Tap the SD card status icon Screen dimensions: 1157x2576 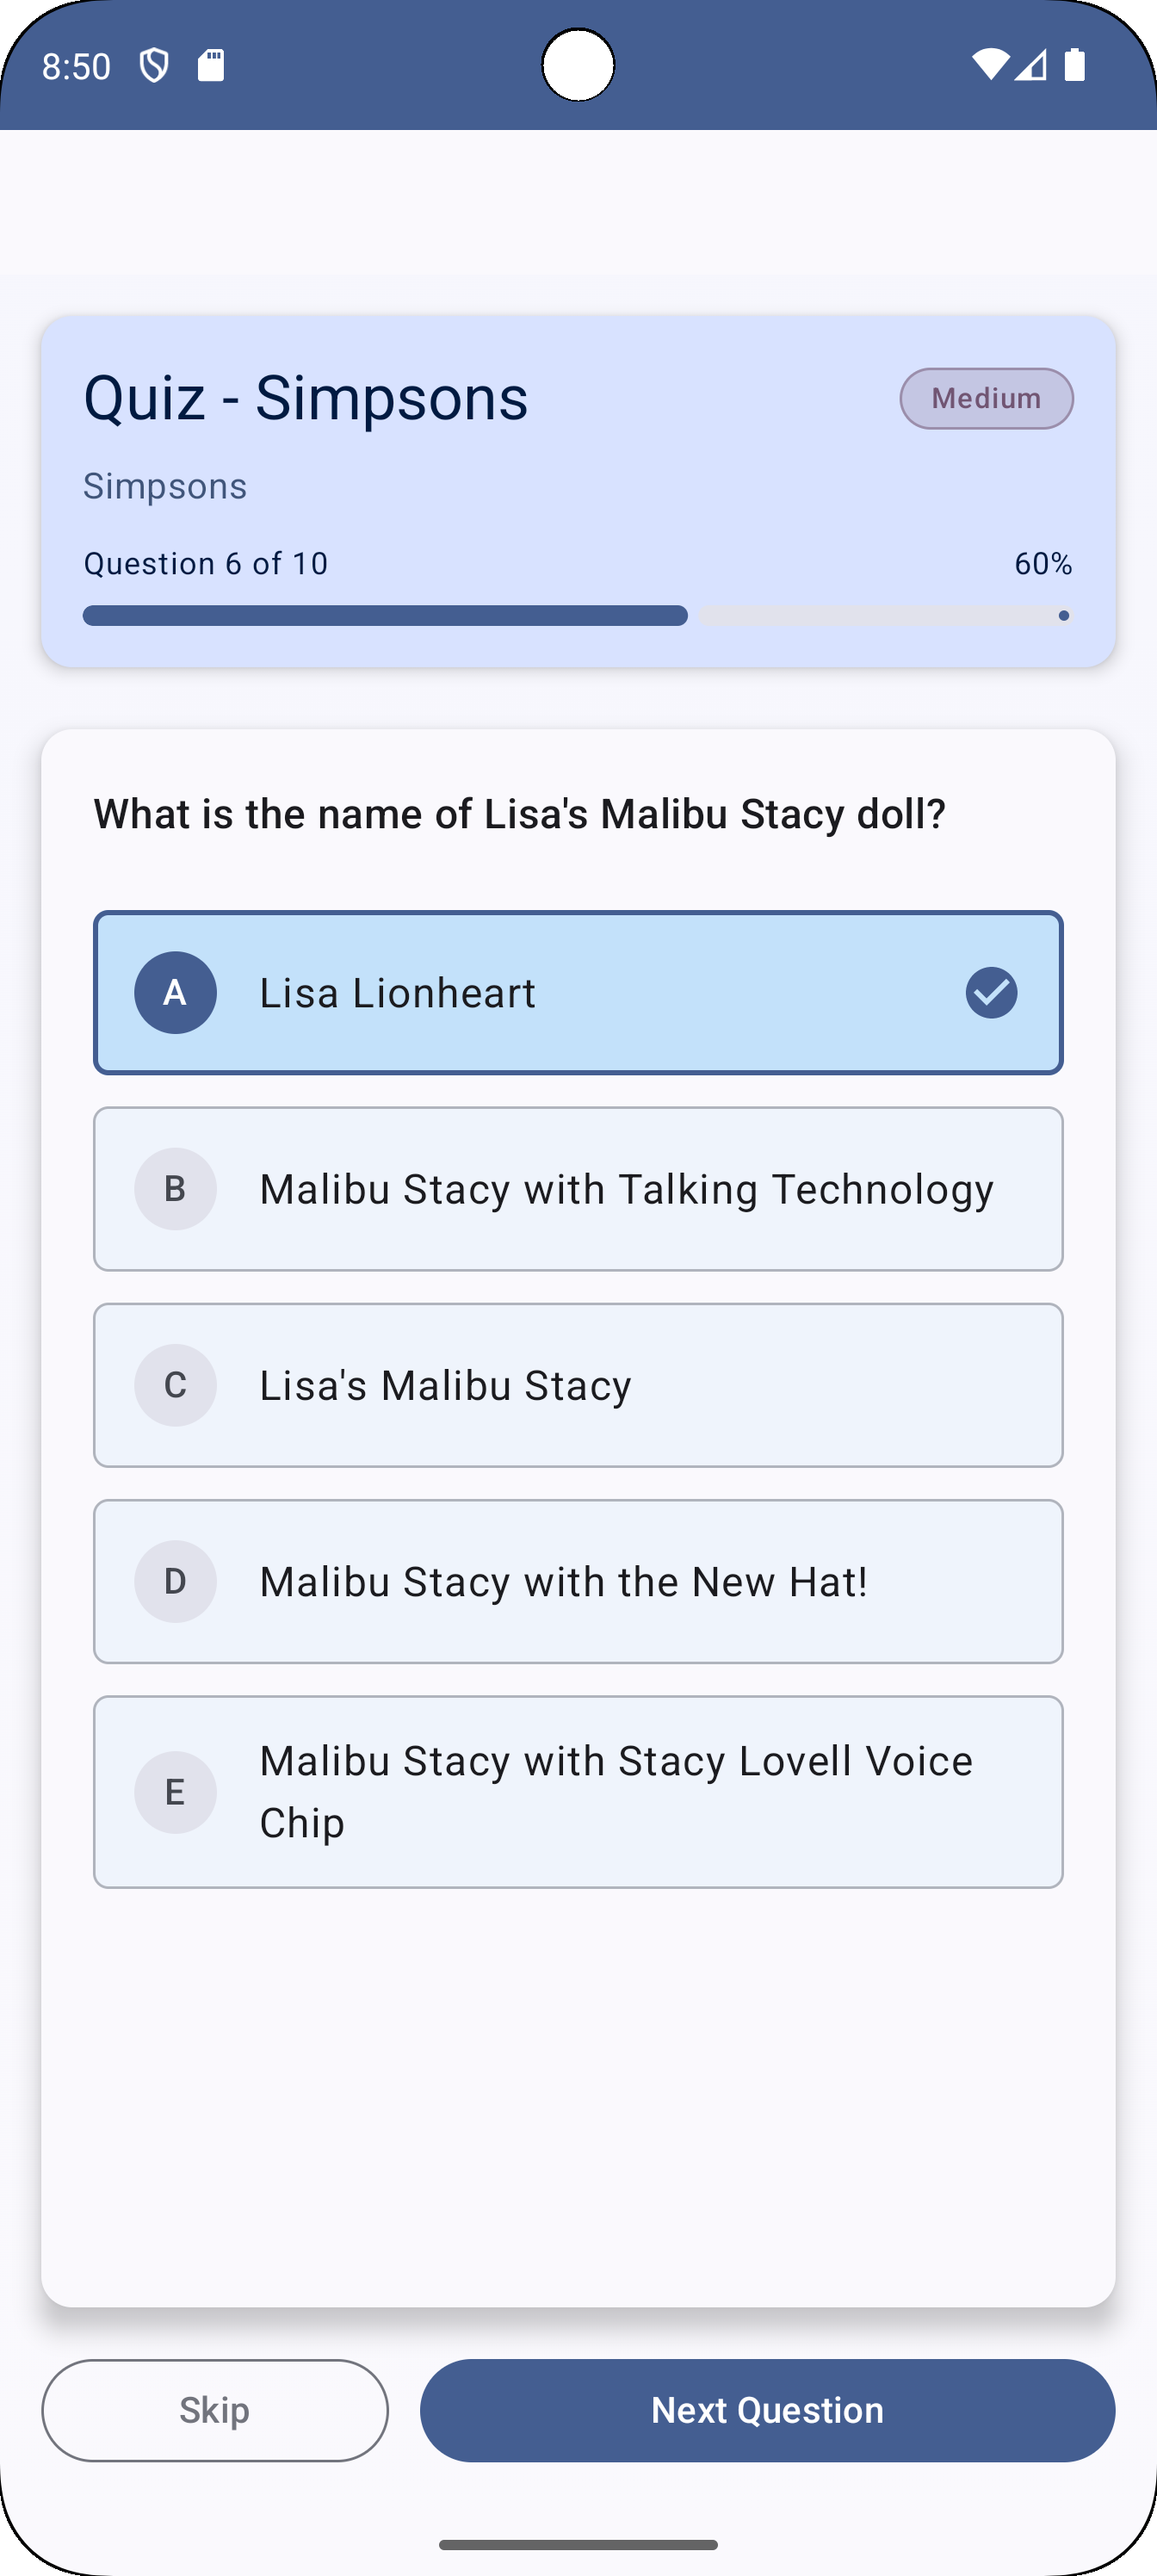[211, 66]
